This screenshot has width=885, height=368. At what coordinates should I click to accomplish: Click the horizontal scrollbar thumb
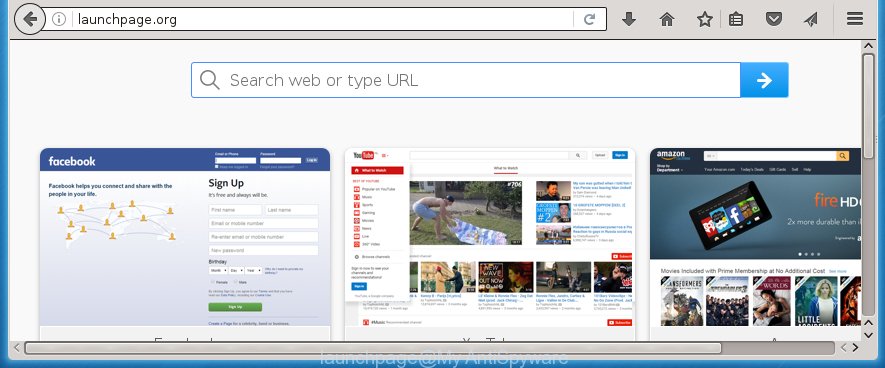pos(373,348)
